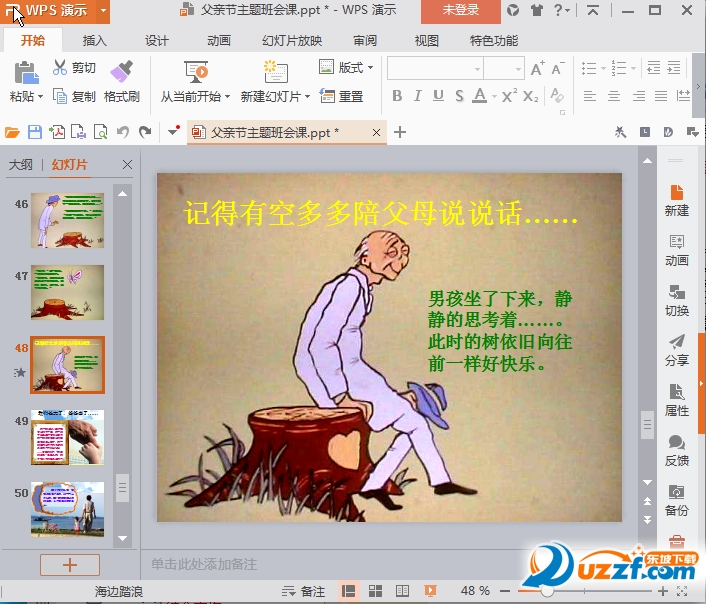Save the presentation with floppy icon
The height and width of the screenshot is (604, 706).
[35, 132]
